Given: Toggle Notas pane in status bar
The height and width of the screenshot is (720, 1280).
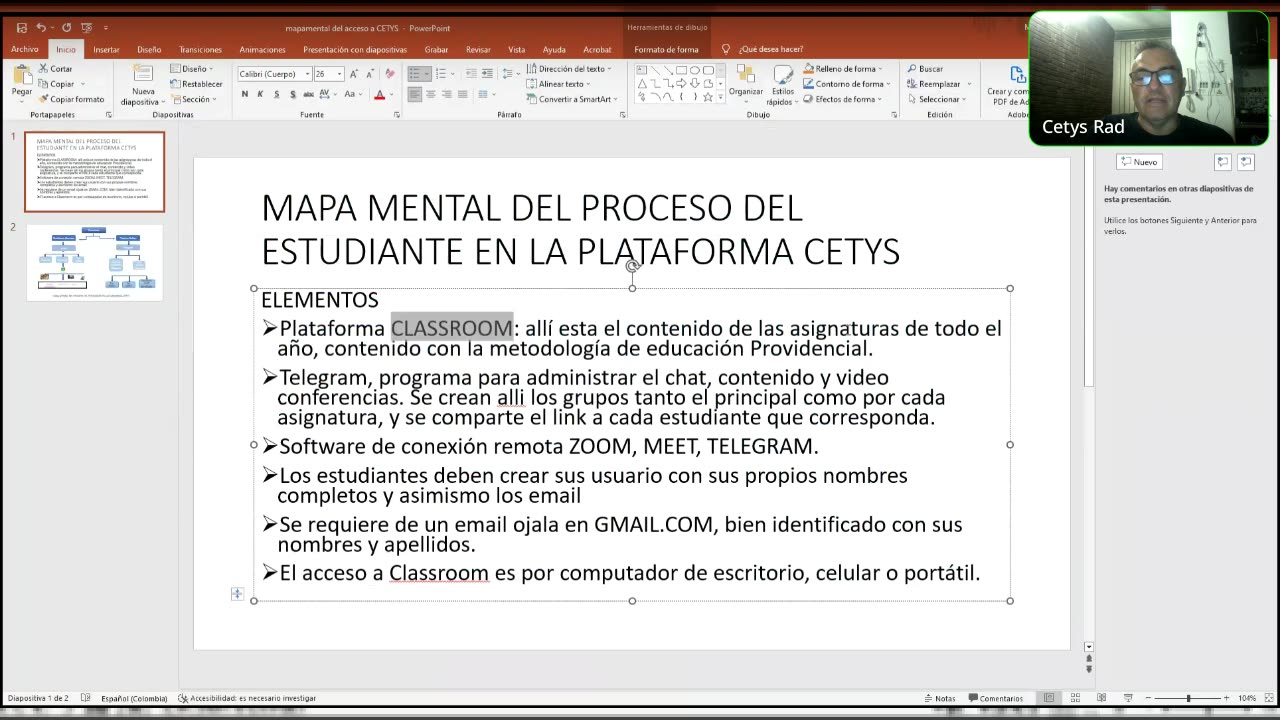Looking at the screenshot, I should tap(939, 698).
